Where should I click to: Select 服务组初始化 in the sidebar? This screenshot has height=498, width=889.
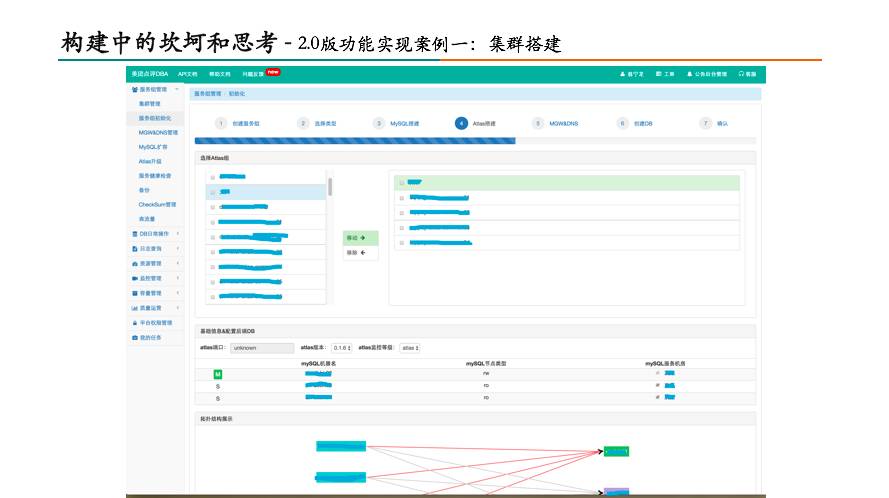coord(155,118)
